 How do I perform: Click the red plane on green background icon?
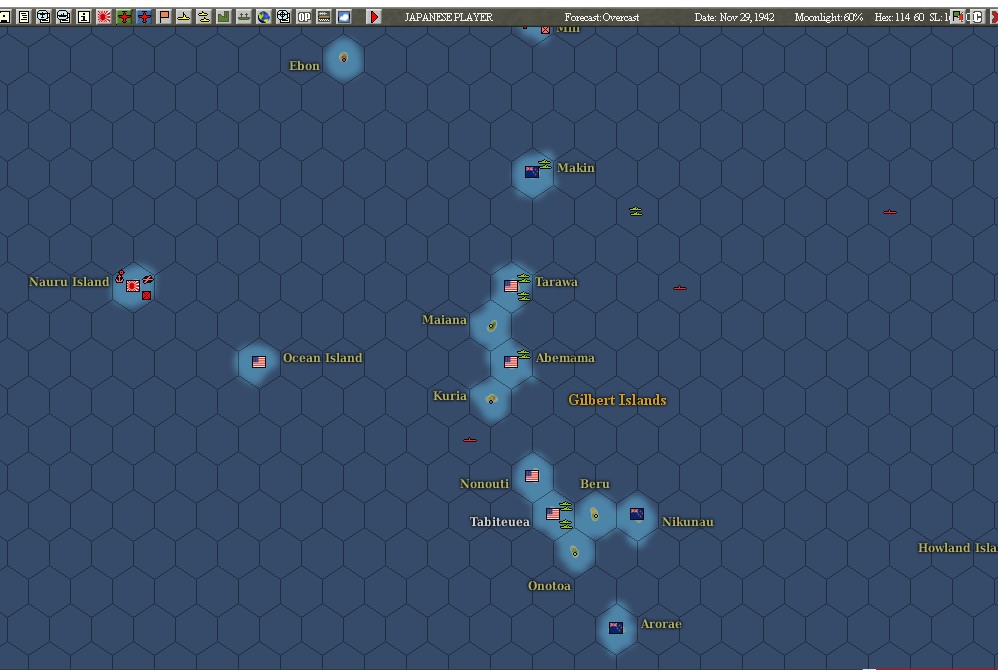[124, 17]
